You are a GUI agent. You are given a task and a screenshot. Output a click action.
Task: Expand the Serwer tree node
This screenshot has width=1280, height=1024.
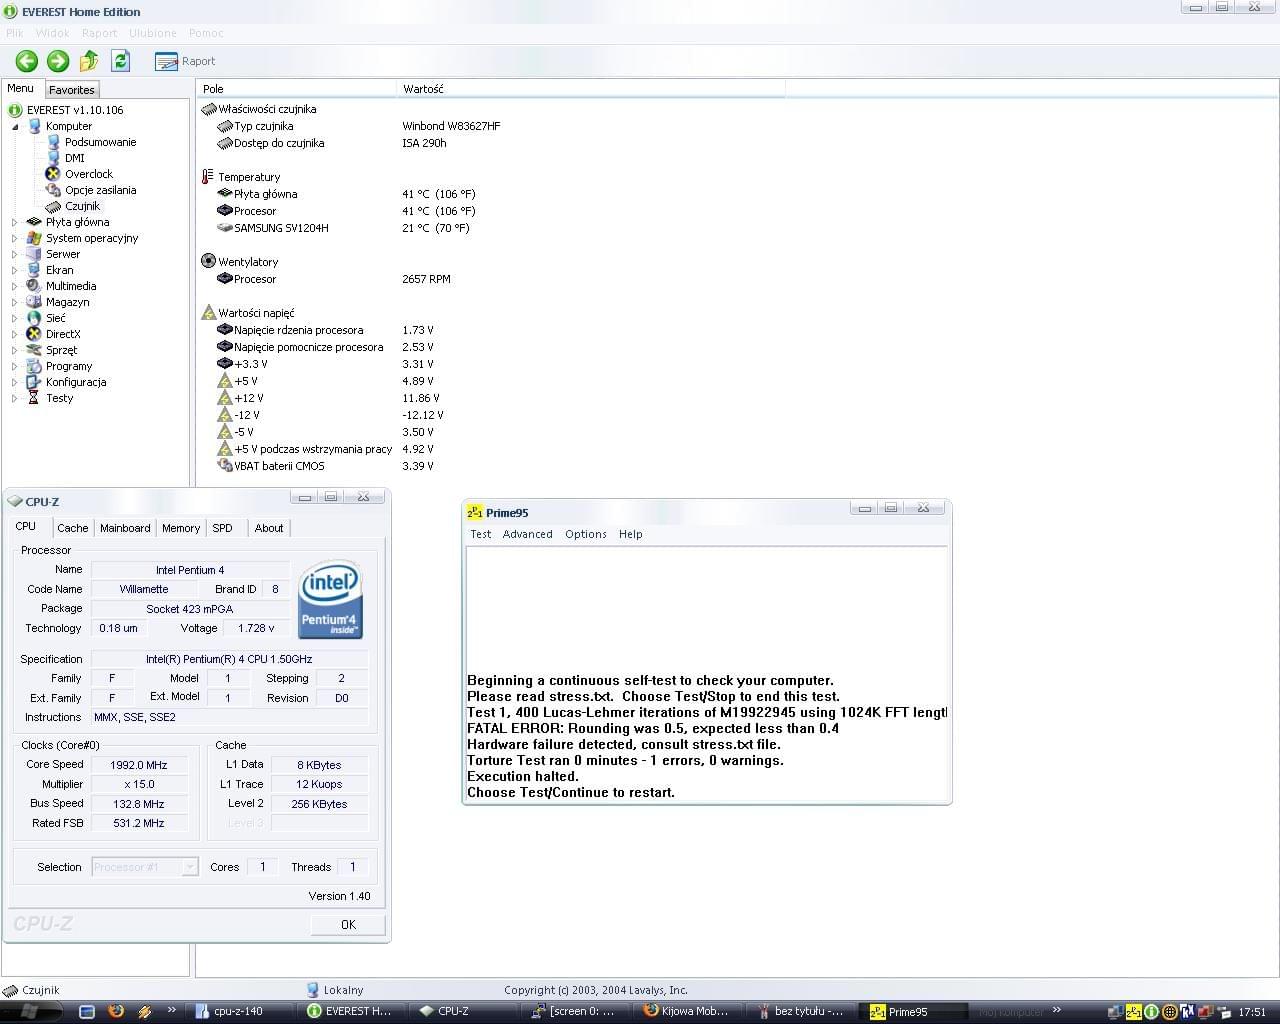(15, 254)
